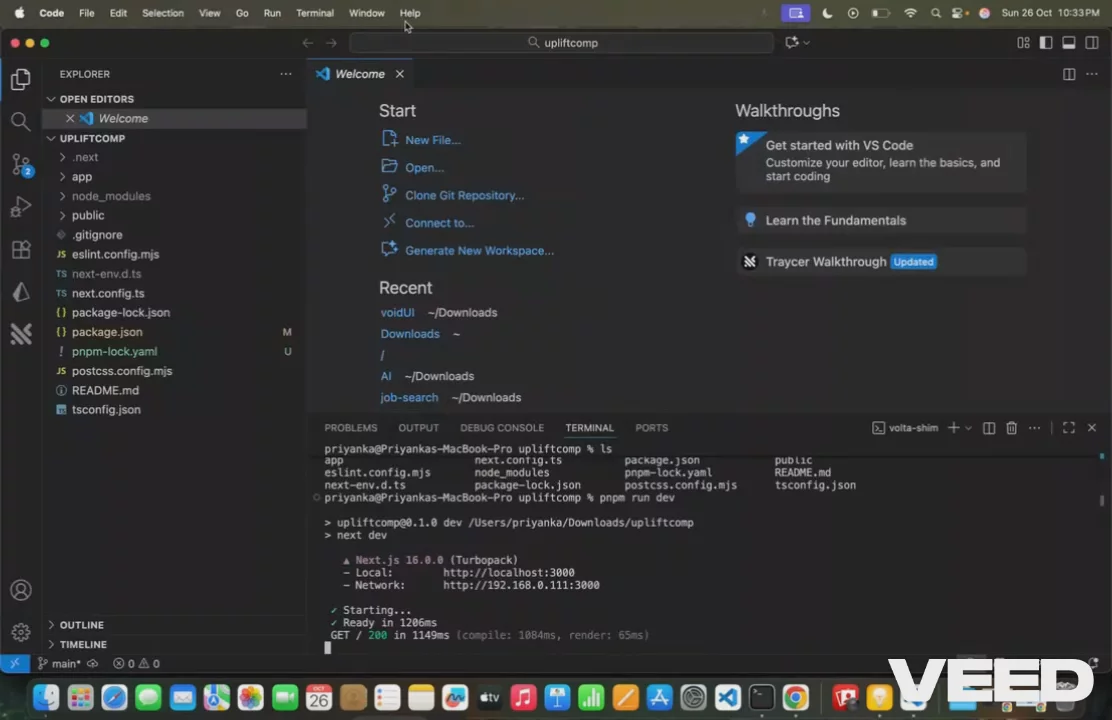Open the Explorer view in activity bar
The height and width of the screenshot is (720, 1112).
[x=21, y=79]
